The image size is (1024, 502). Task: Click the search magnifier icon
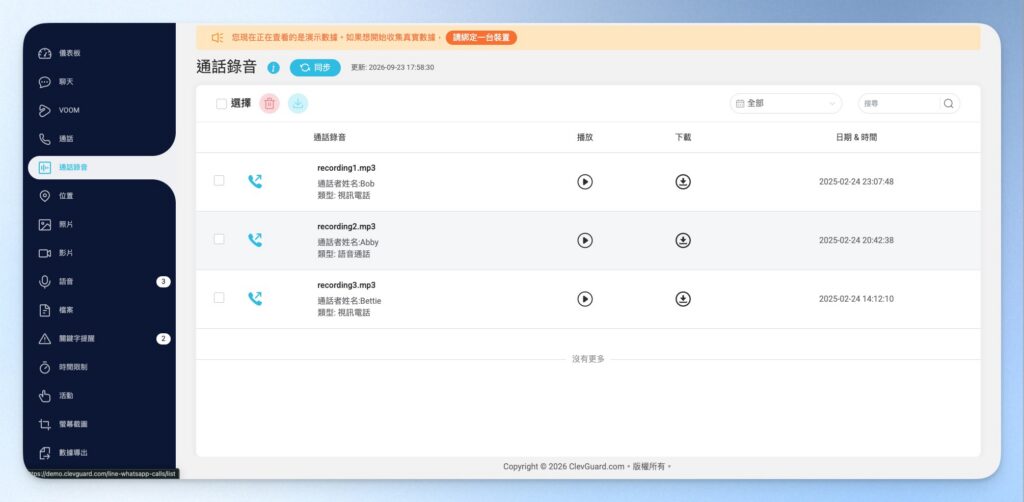pos(948,103)
